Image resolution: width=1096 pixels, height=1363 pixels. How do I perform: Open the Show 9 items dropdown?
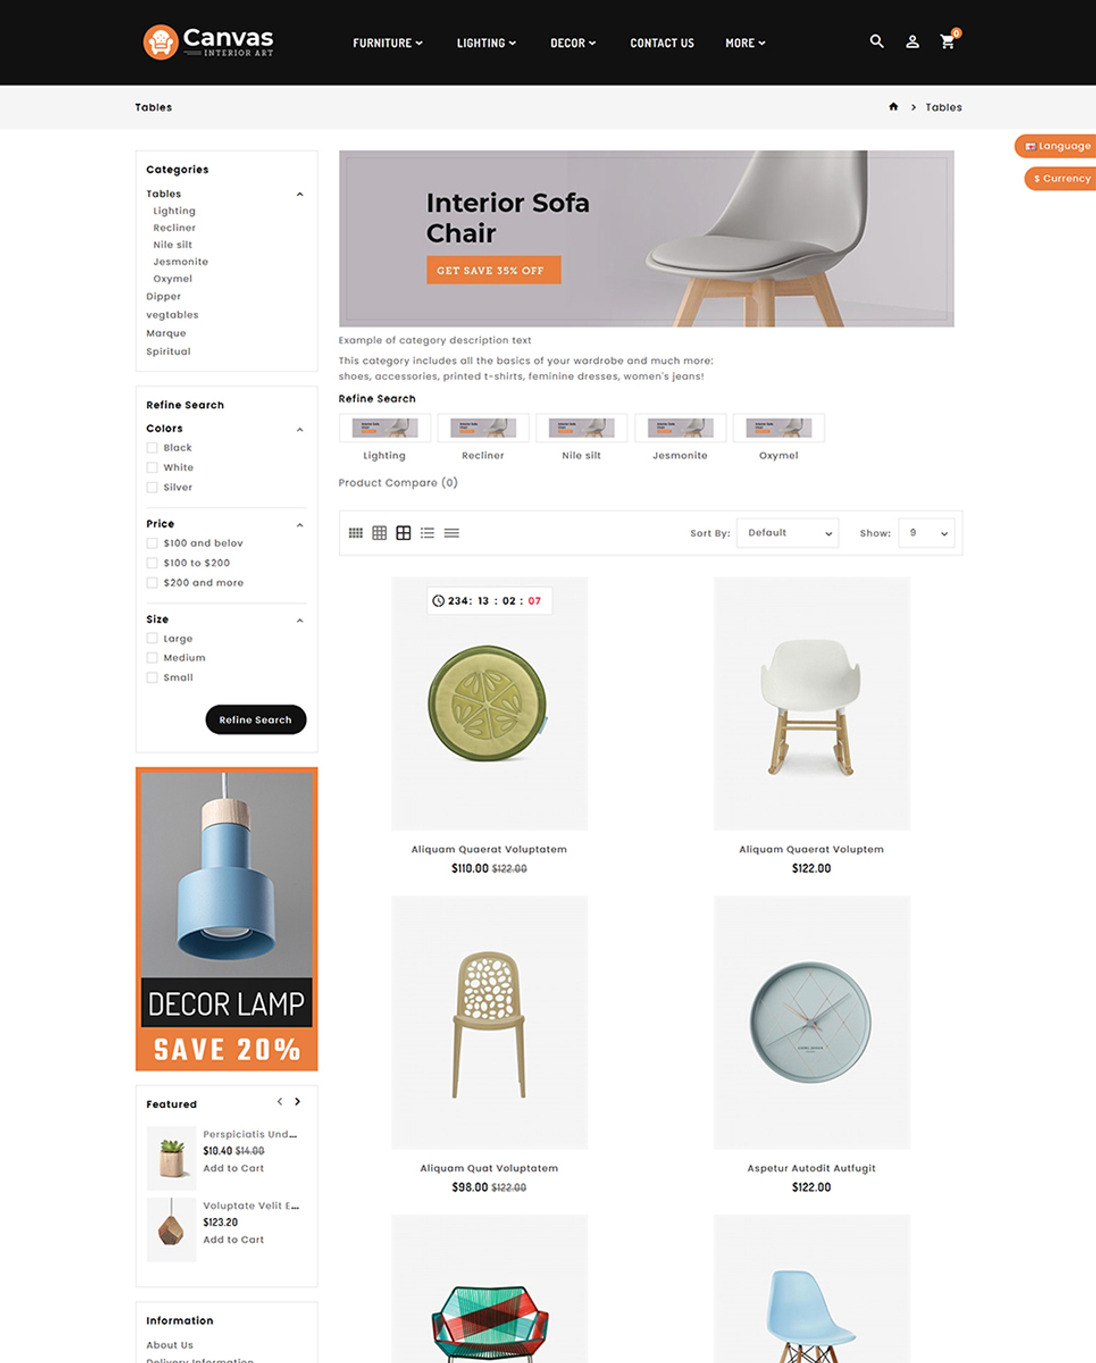926,533
